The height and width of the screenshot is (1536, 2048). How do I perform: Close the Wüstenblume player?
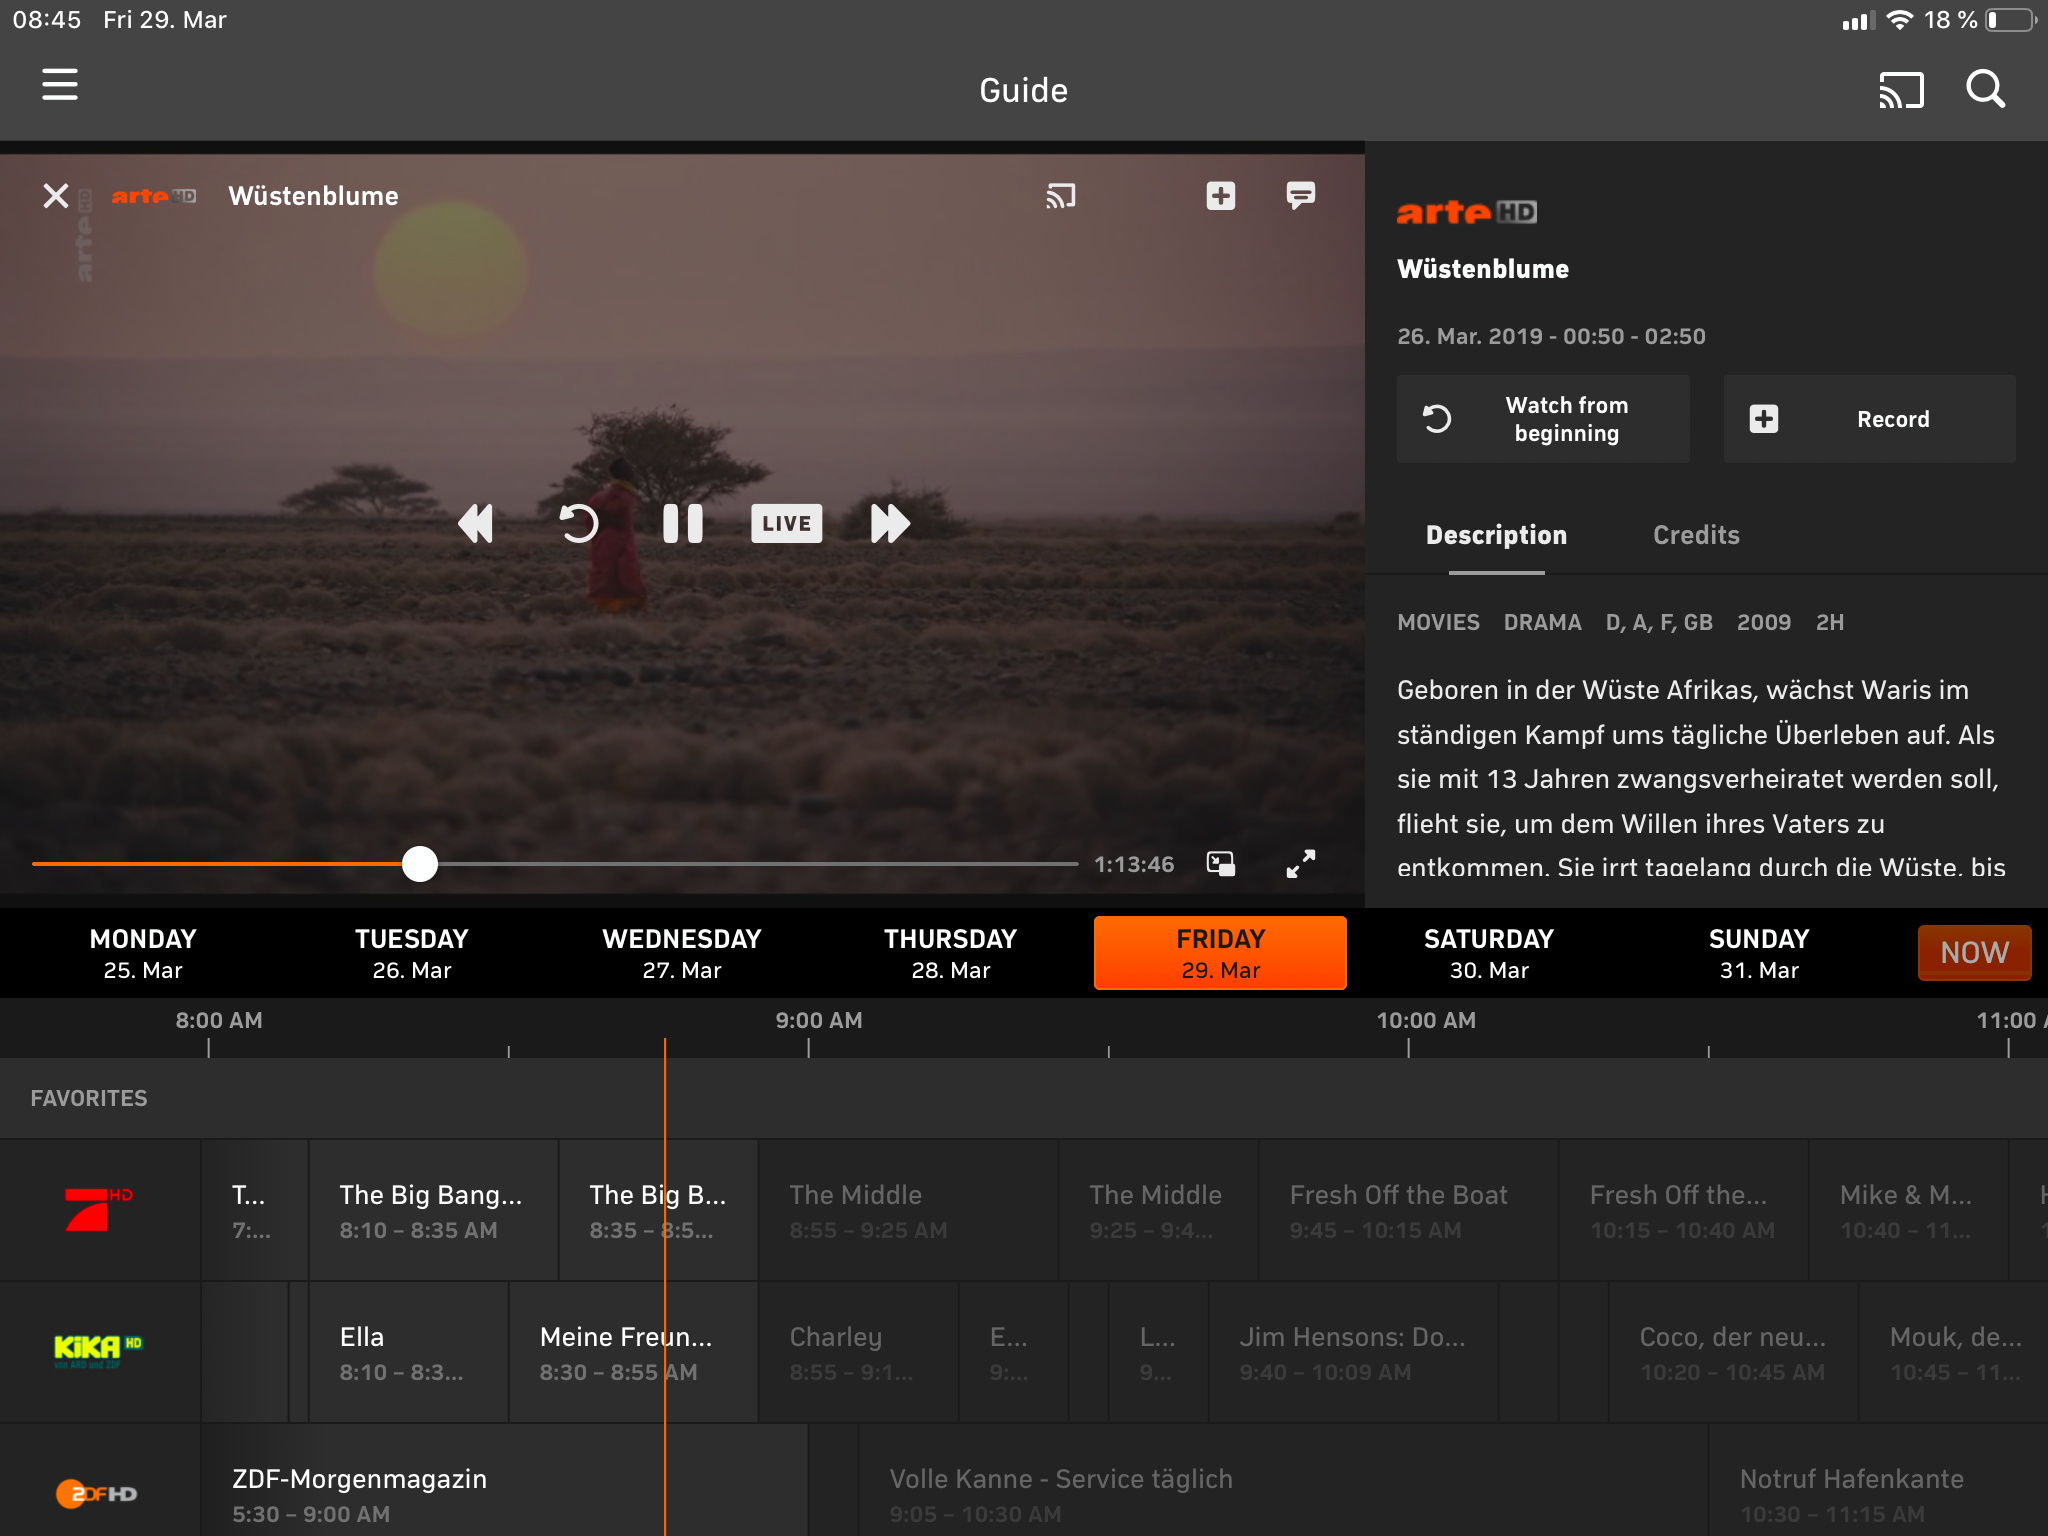click(56, 196)
